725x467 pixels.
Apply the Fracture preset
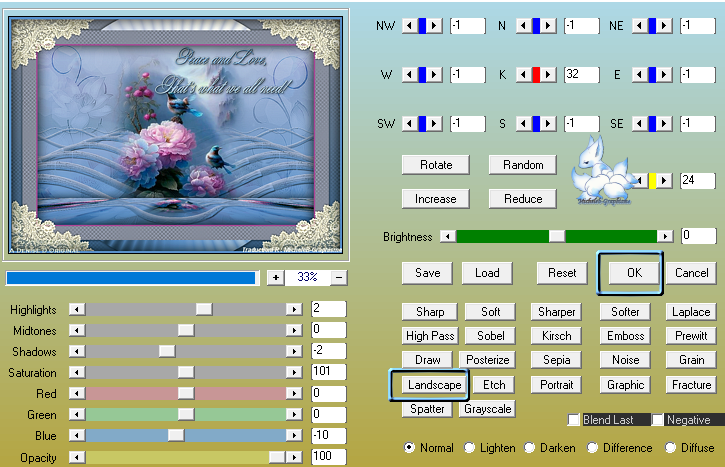coord(691,385)
